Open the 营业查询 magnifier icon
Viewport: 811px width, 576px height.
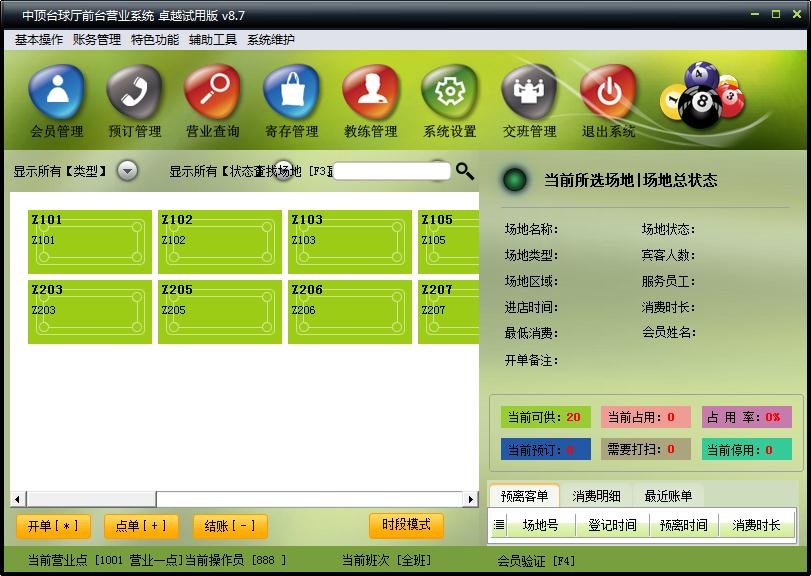[213, 93]
